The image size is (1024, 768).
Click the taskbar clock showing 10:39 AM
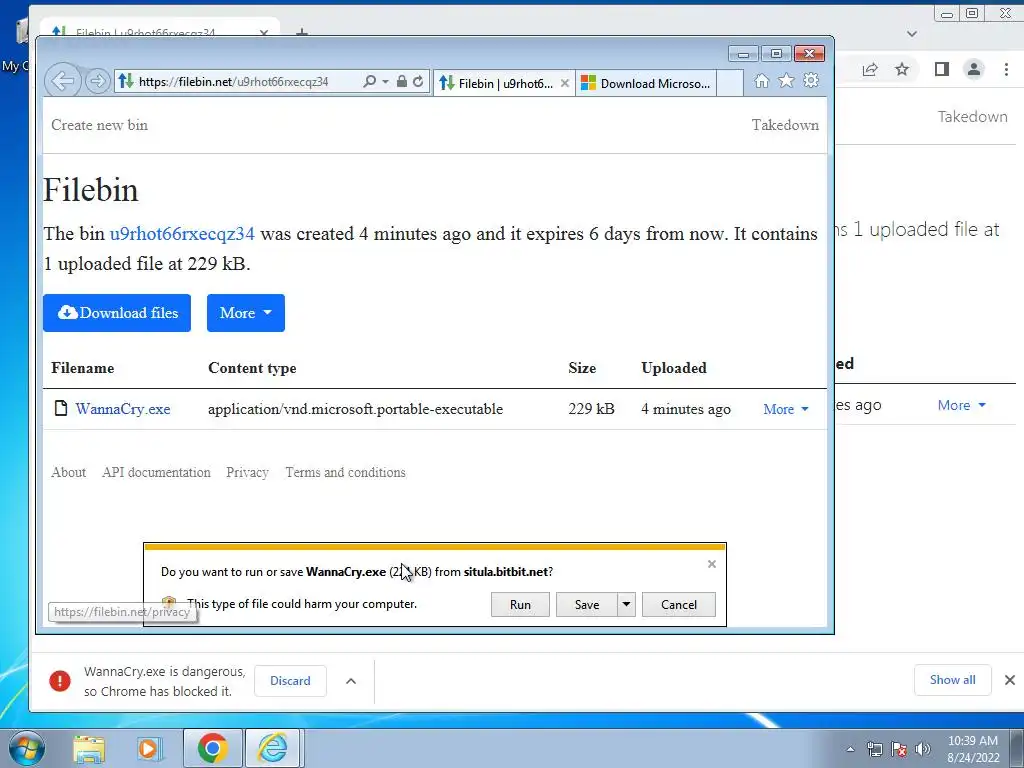(973, 749)
